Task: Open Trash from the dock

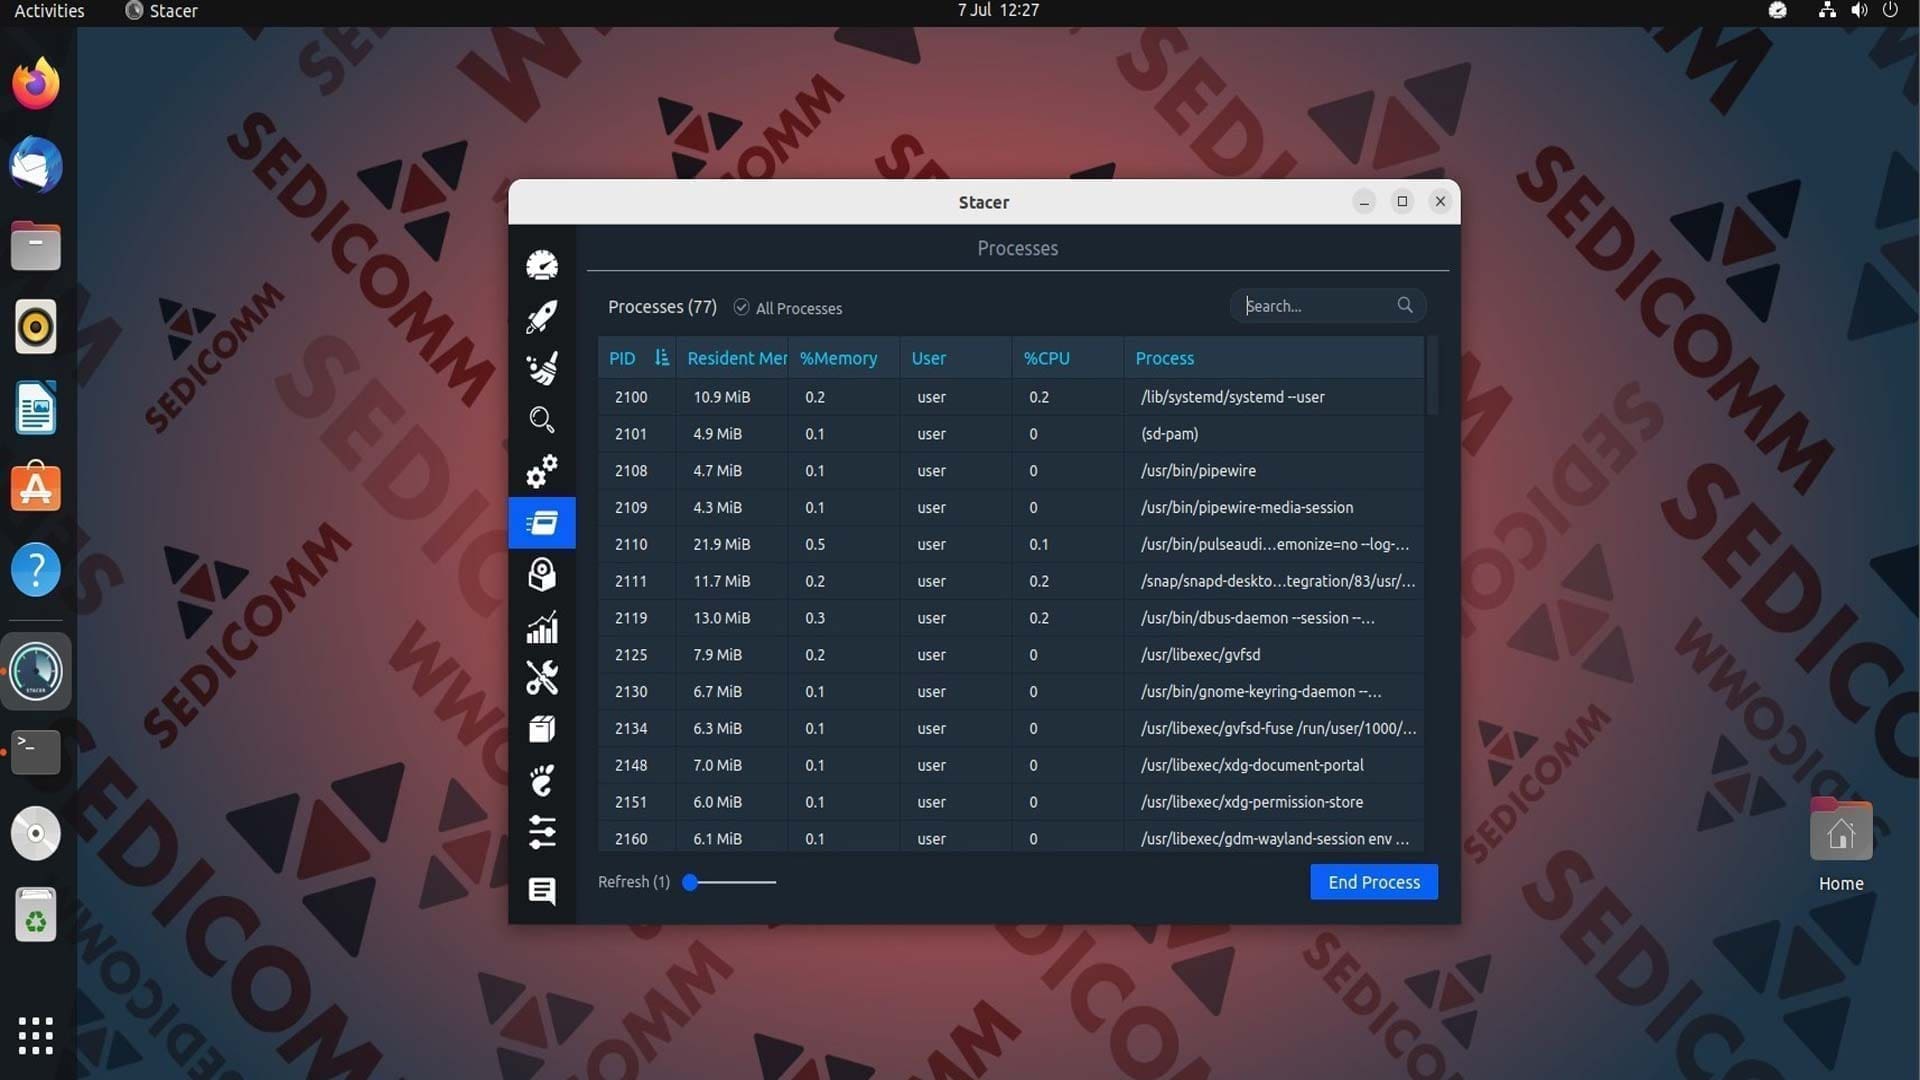Action: point(36,915)
